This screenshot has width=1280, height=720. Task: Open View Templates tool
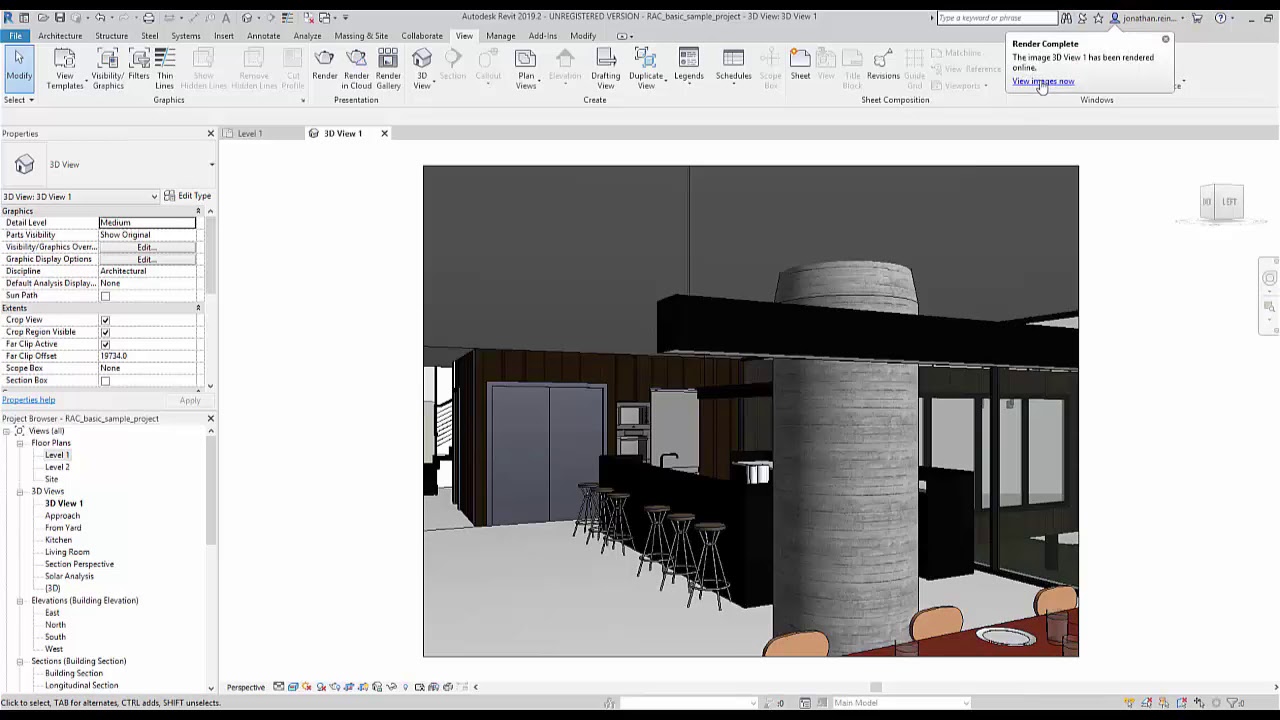64,69
